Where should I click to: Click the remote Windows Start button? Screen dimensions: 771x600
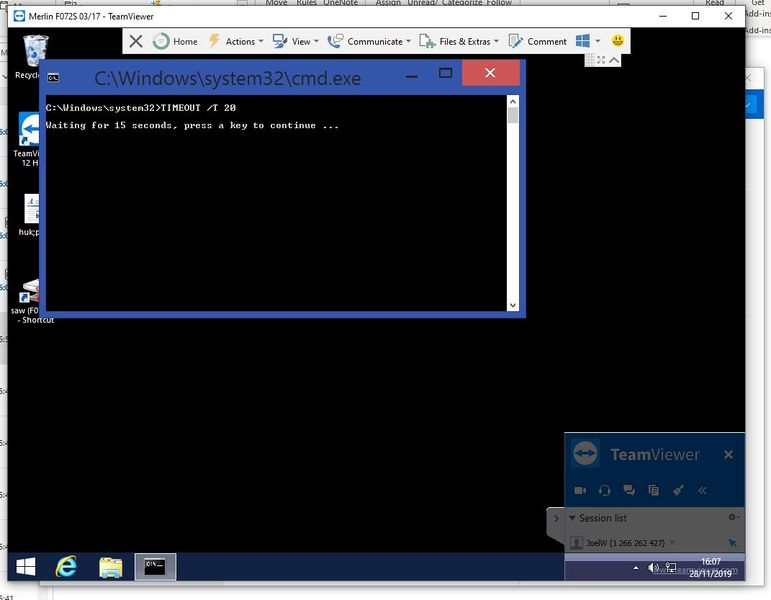click(25, 567)
